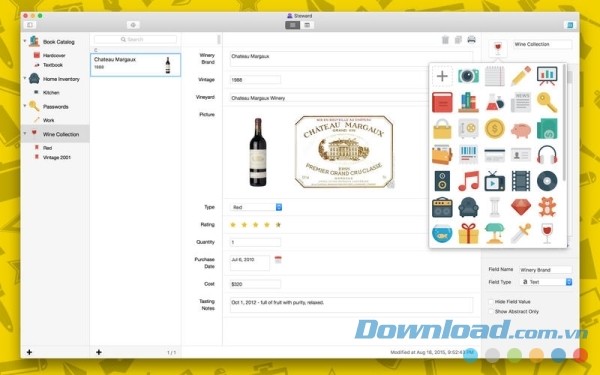The width and height of the screenshot is (600, 375).
Task: Collapse the Wine Collection group
Action: (25, 134)
